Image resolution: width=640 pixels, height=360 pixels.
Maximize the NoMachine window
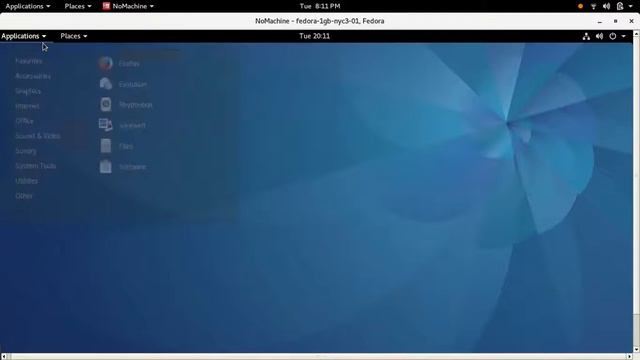pyautogui.click(x=616, y=21)
